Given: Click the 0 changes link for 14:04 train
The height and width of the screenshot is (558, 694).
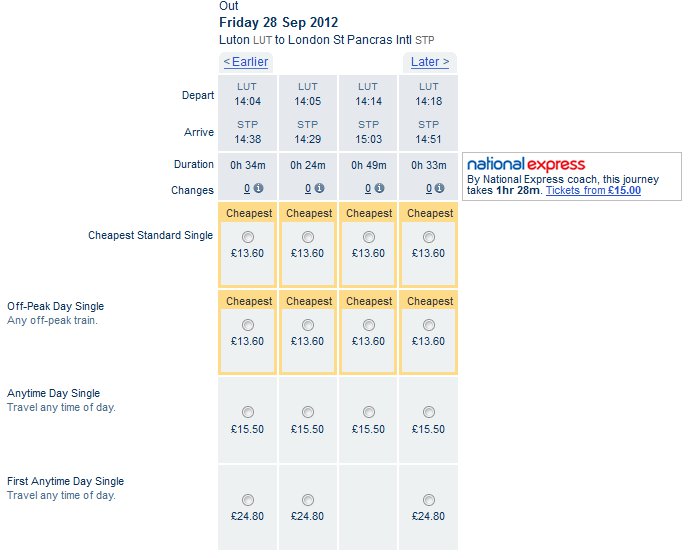Looking at the screenshot, I should click(x=247, y=189).
